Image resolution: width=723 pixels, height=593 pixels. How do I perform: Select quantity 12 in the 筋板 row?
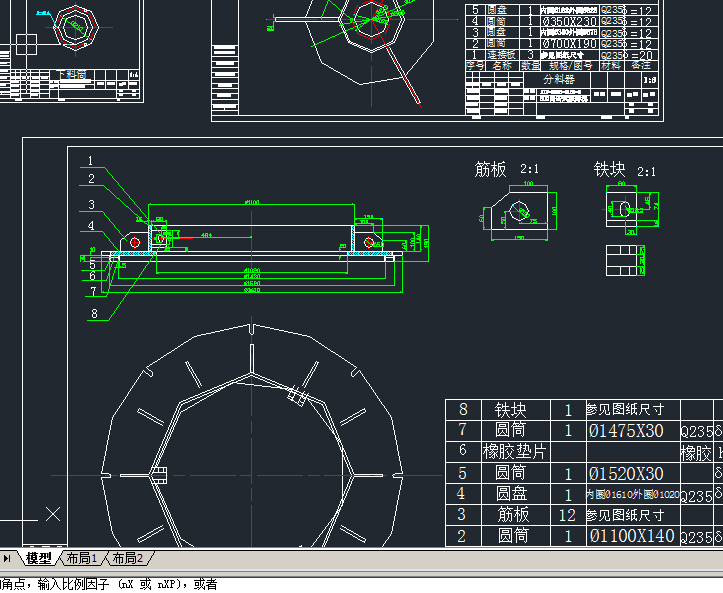(x=567, y=515)
